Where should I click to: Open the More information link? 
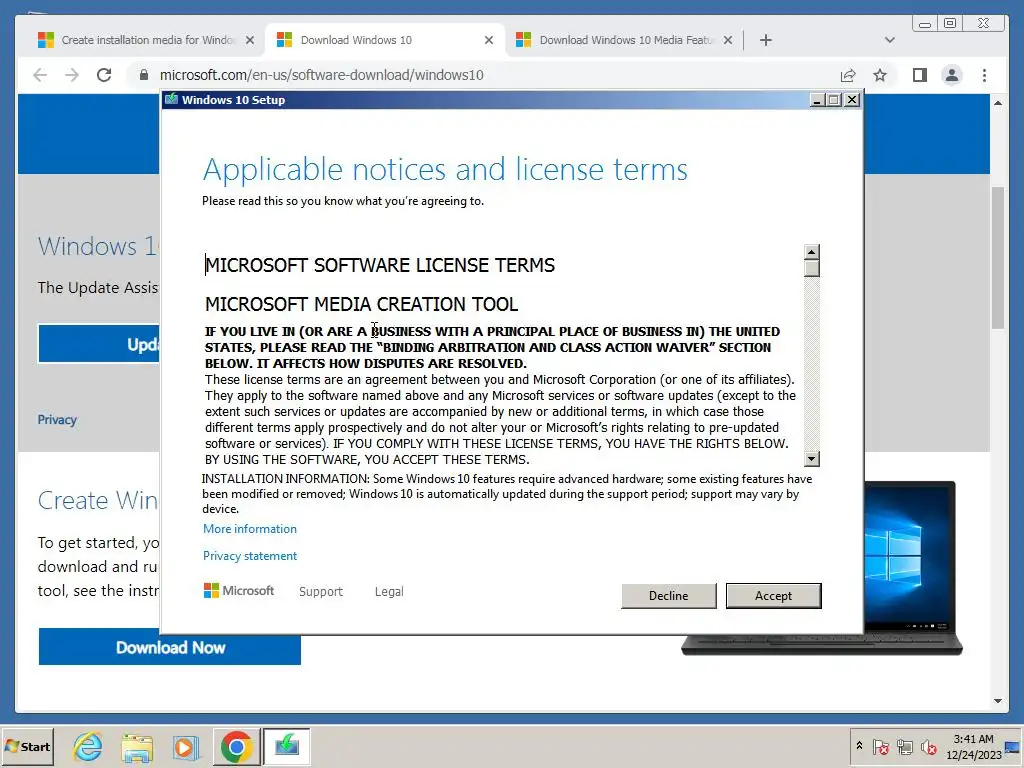(x=249, y=529)
